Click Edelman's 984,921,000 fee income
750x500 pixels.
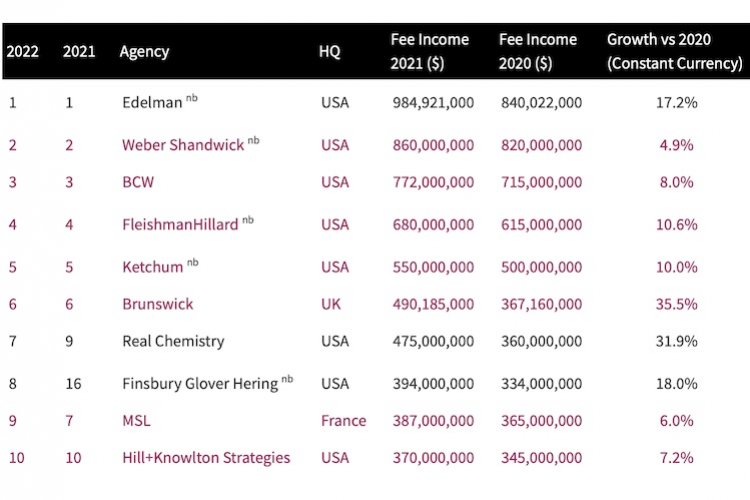click(x=433, y=103)
